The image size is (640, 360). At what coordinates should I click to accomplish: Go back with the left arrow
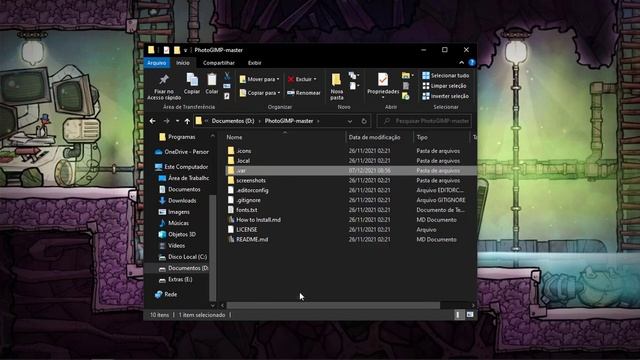(x=152, y=121)
